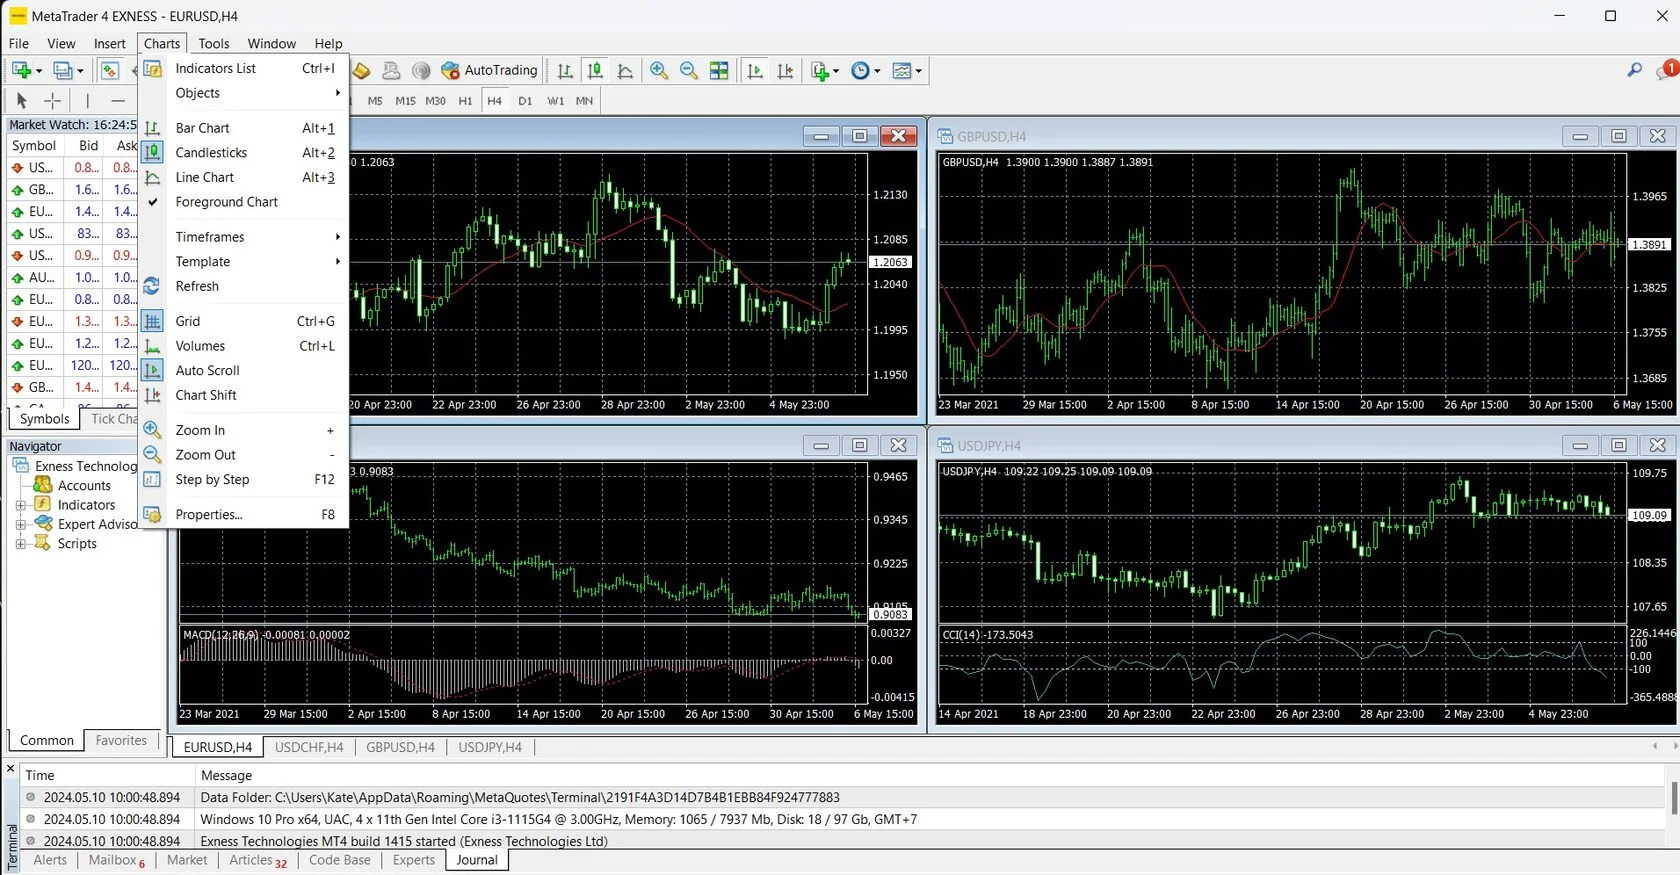Click the zoom out magnifier toolbar icon
Viewport: 1680px width, 875px height.
point(689,70)
